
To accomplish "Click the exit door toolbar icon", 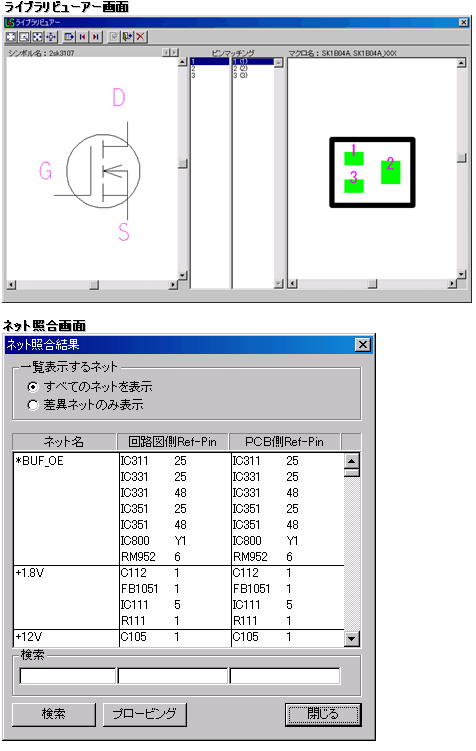I will tap(127, 37).
